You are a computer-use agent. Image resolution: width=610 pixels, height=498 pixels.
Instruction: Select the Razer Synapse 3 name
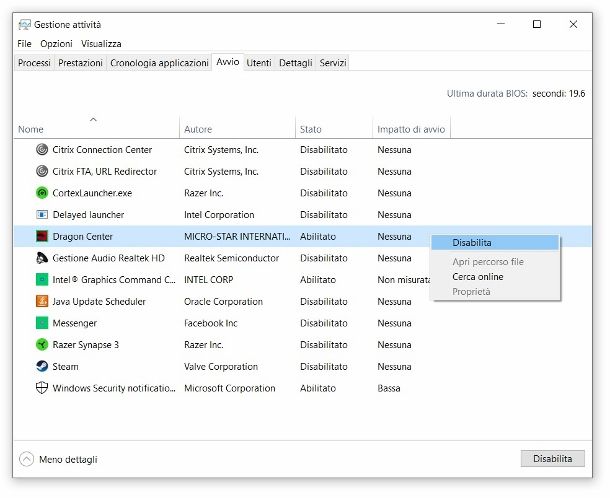tap(86, 345)
